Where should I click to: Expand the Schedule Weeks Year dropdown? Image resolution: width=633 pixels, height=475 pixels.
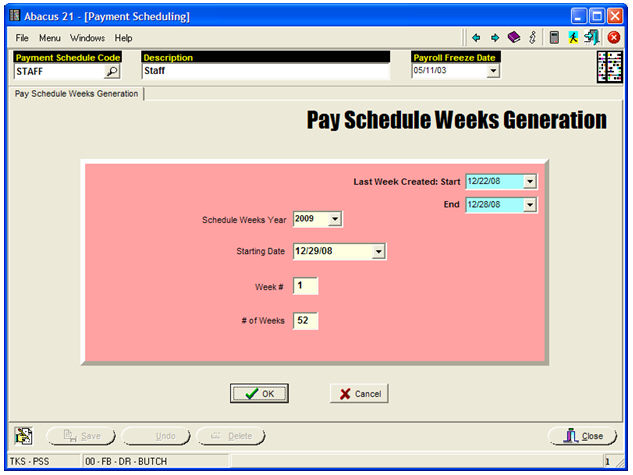(335, 219)
